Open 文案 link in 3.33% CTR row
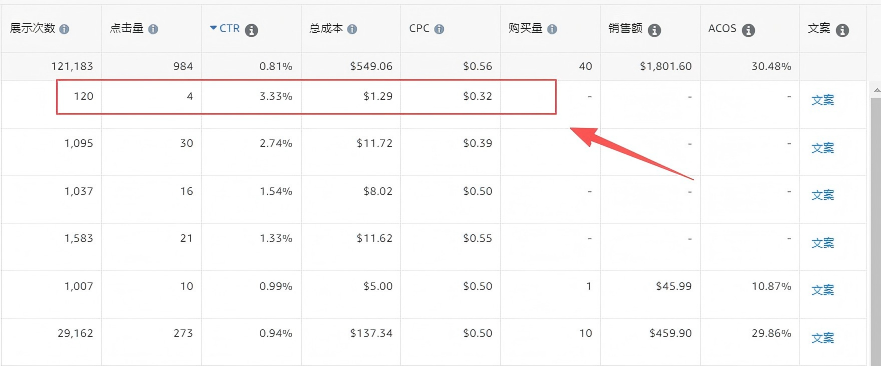881x366 pixels. coord(823,101)
